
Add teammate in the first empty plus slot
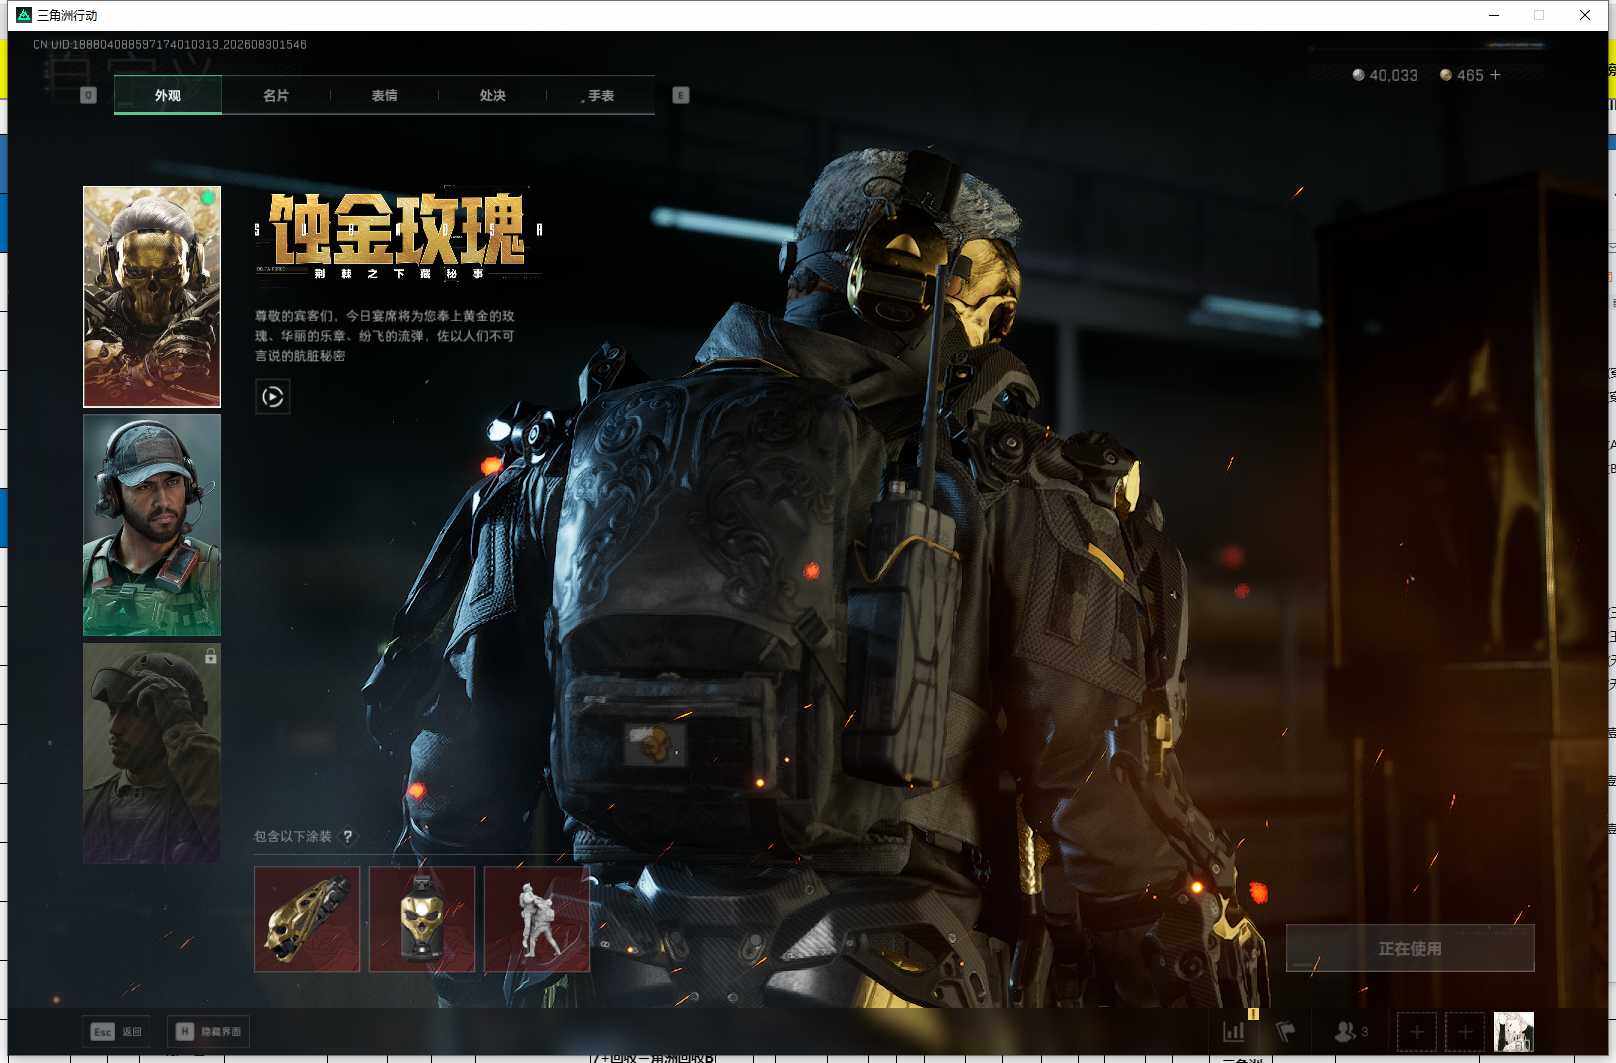(x=1417, y=1031)
